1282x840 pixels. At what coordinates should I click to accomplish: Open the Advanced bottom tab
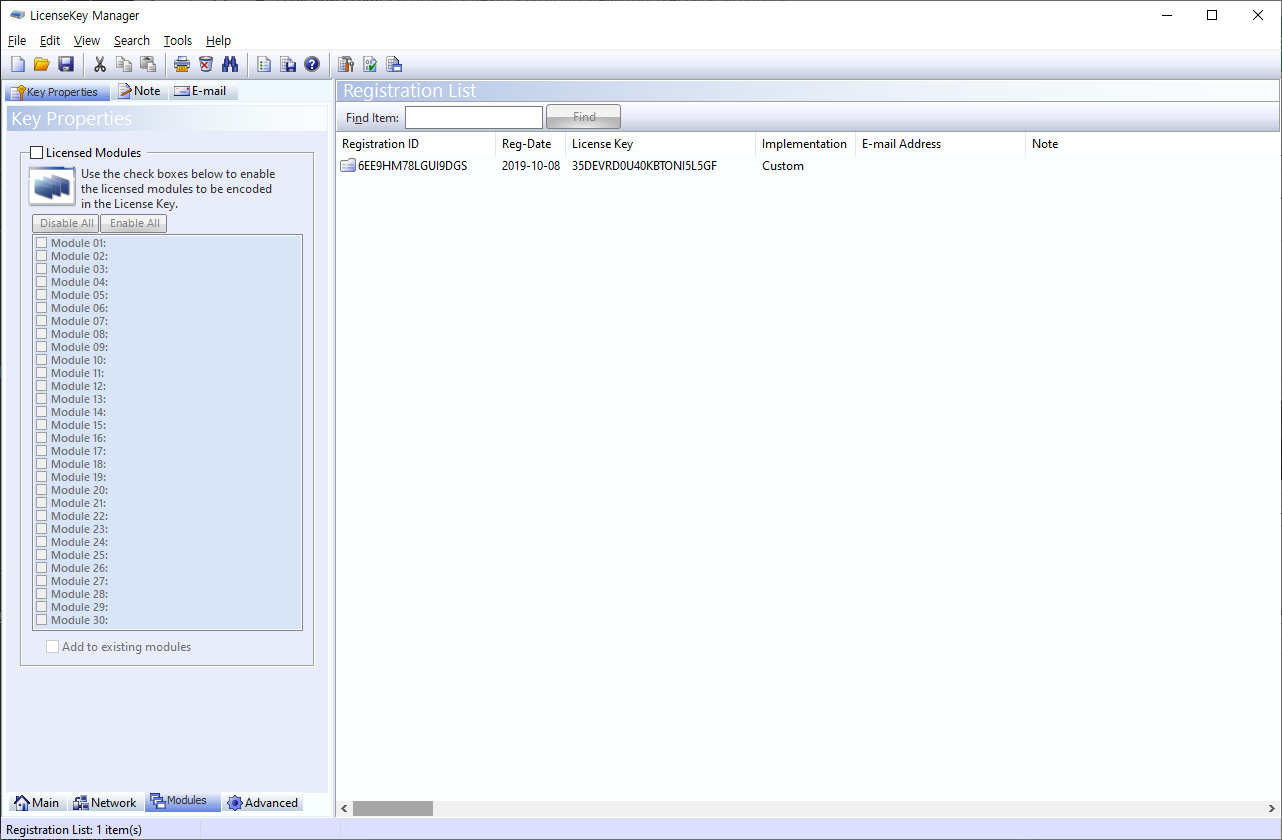262,803
